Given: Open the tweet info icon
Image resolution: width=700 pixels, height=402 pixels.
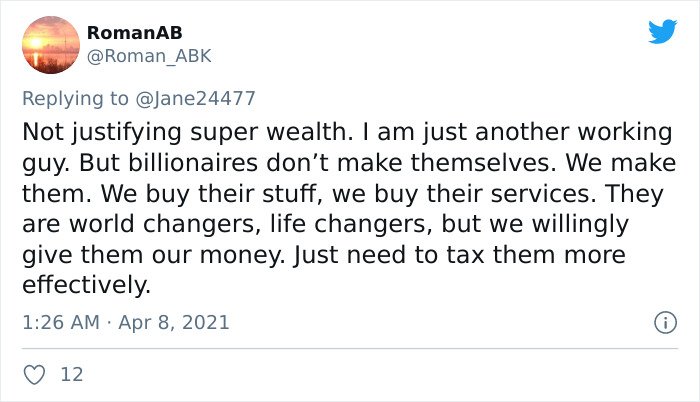Looking at the screenshot, I should point(666,322).
